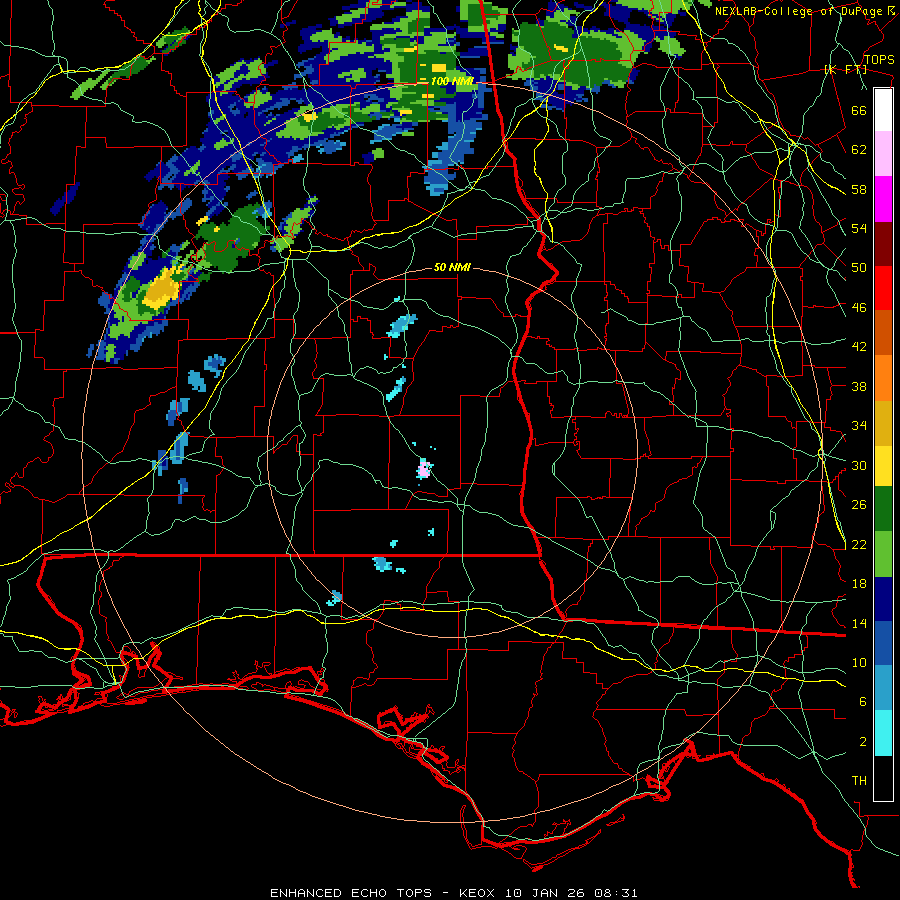Pick the sky blue legend swatch
Viewport: 900px width, 900px height.
click(883, 688)
